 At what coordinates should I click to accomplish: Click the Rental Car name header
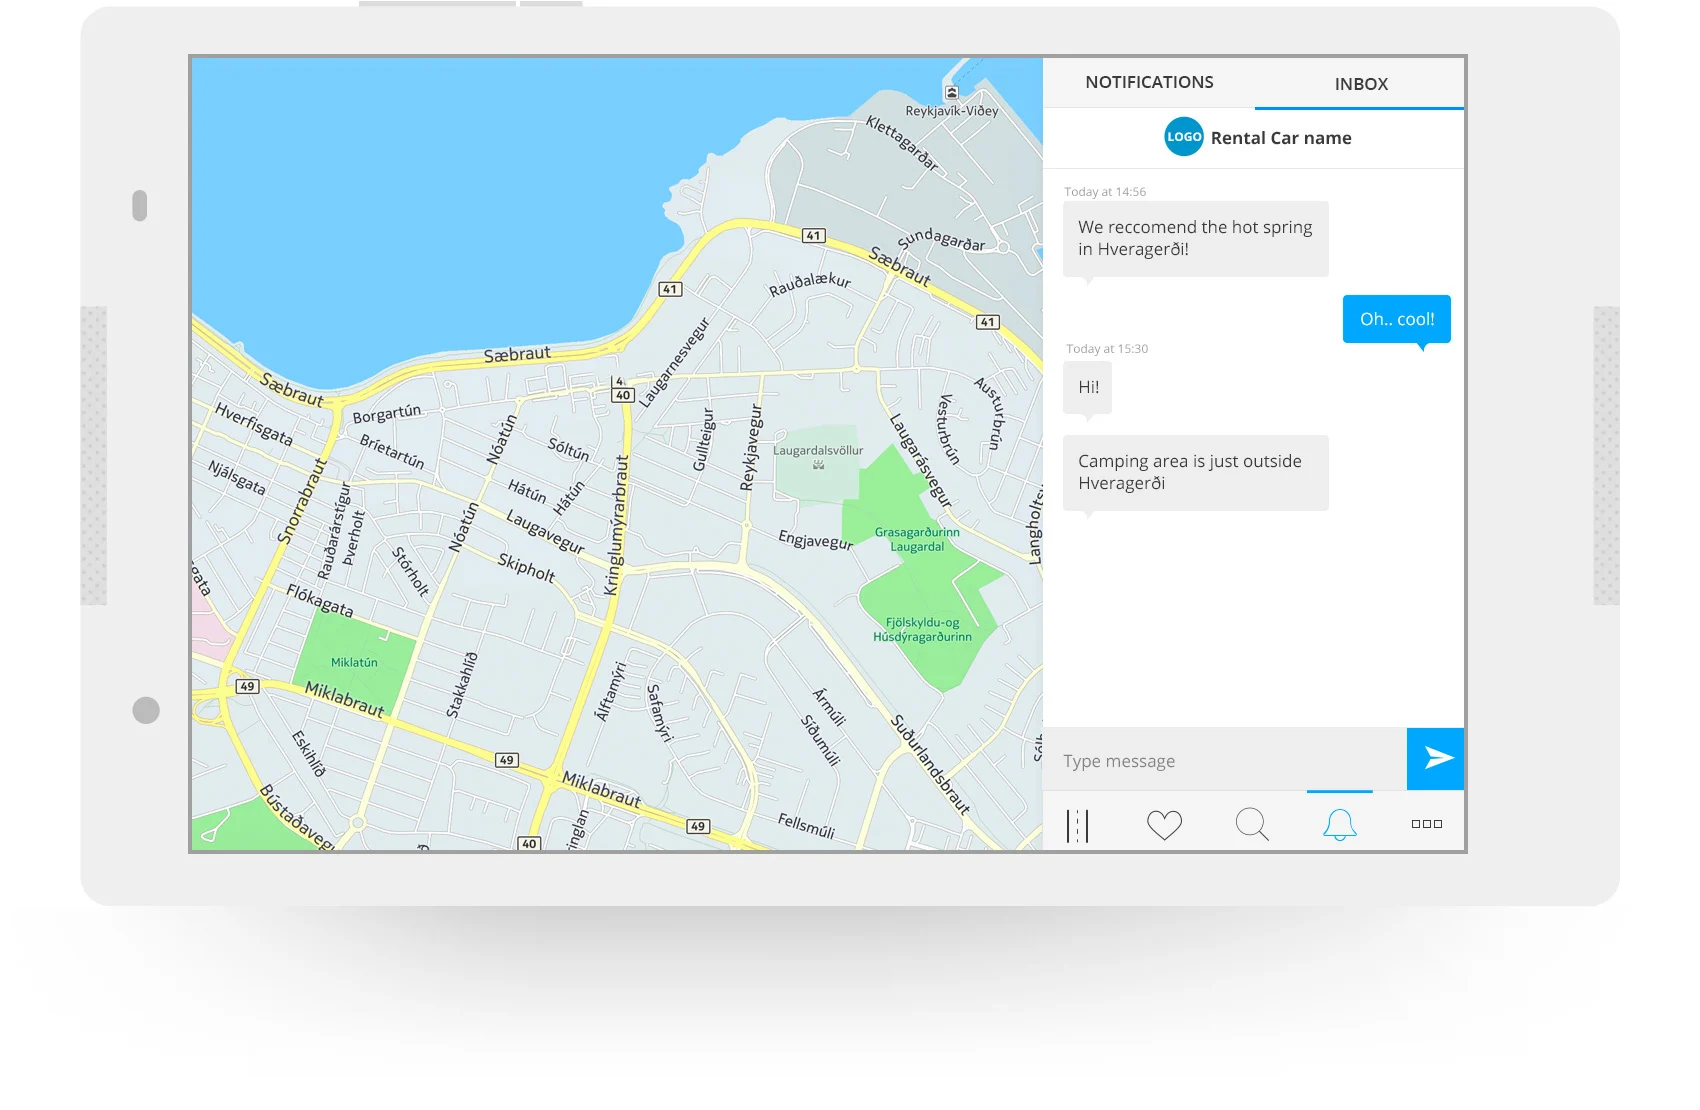point(1281,138)
